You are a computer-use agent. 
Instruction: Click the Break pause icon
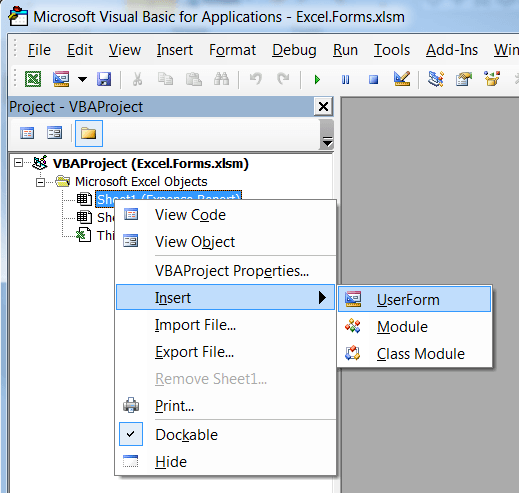pos(346,80)
